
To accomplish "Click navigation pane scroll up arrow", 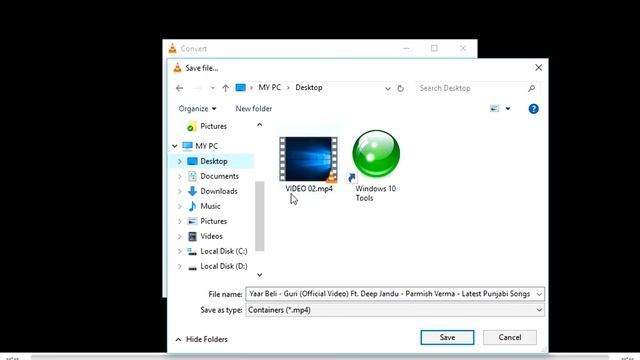I will pos(260,125).
